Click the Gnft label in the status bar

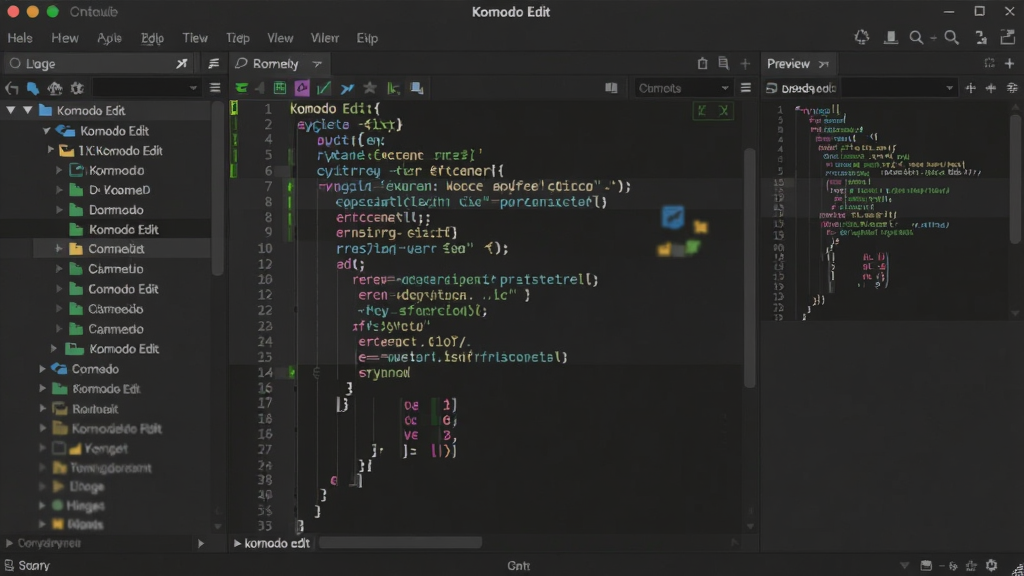[x=519, y=566]
